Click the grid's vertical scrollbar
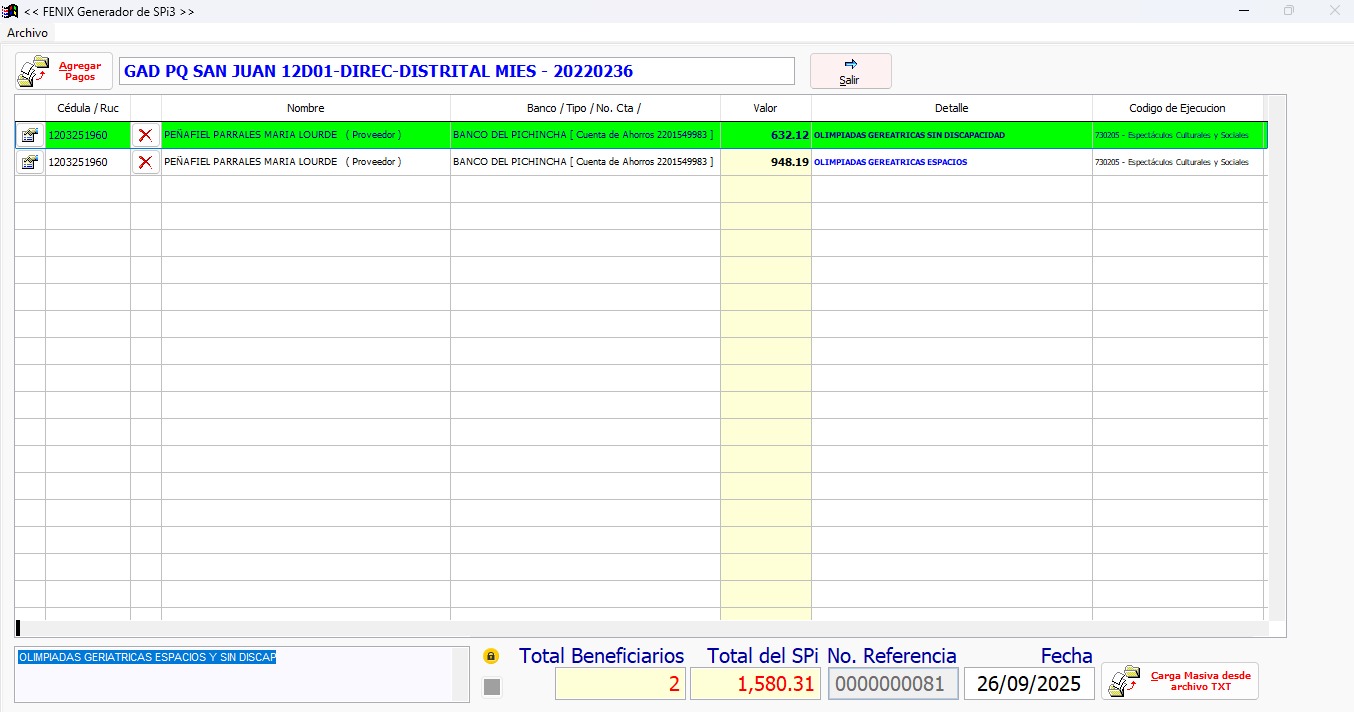 pos(1276,360)
